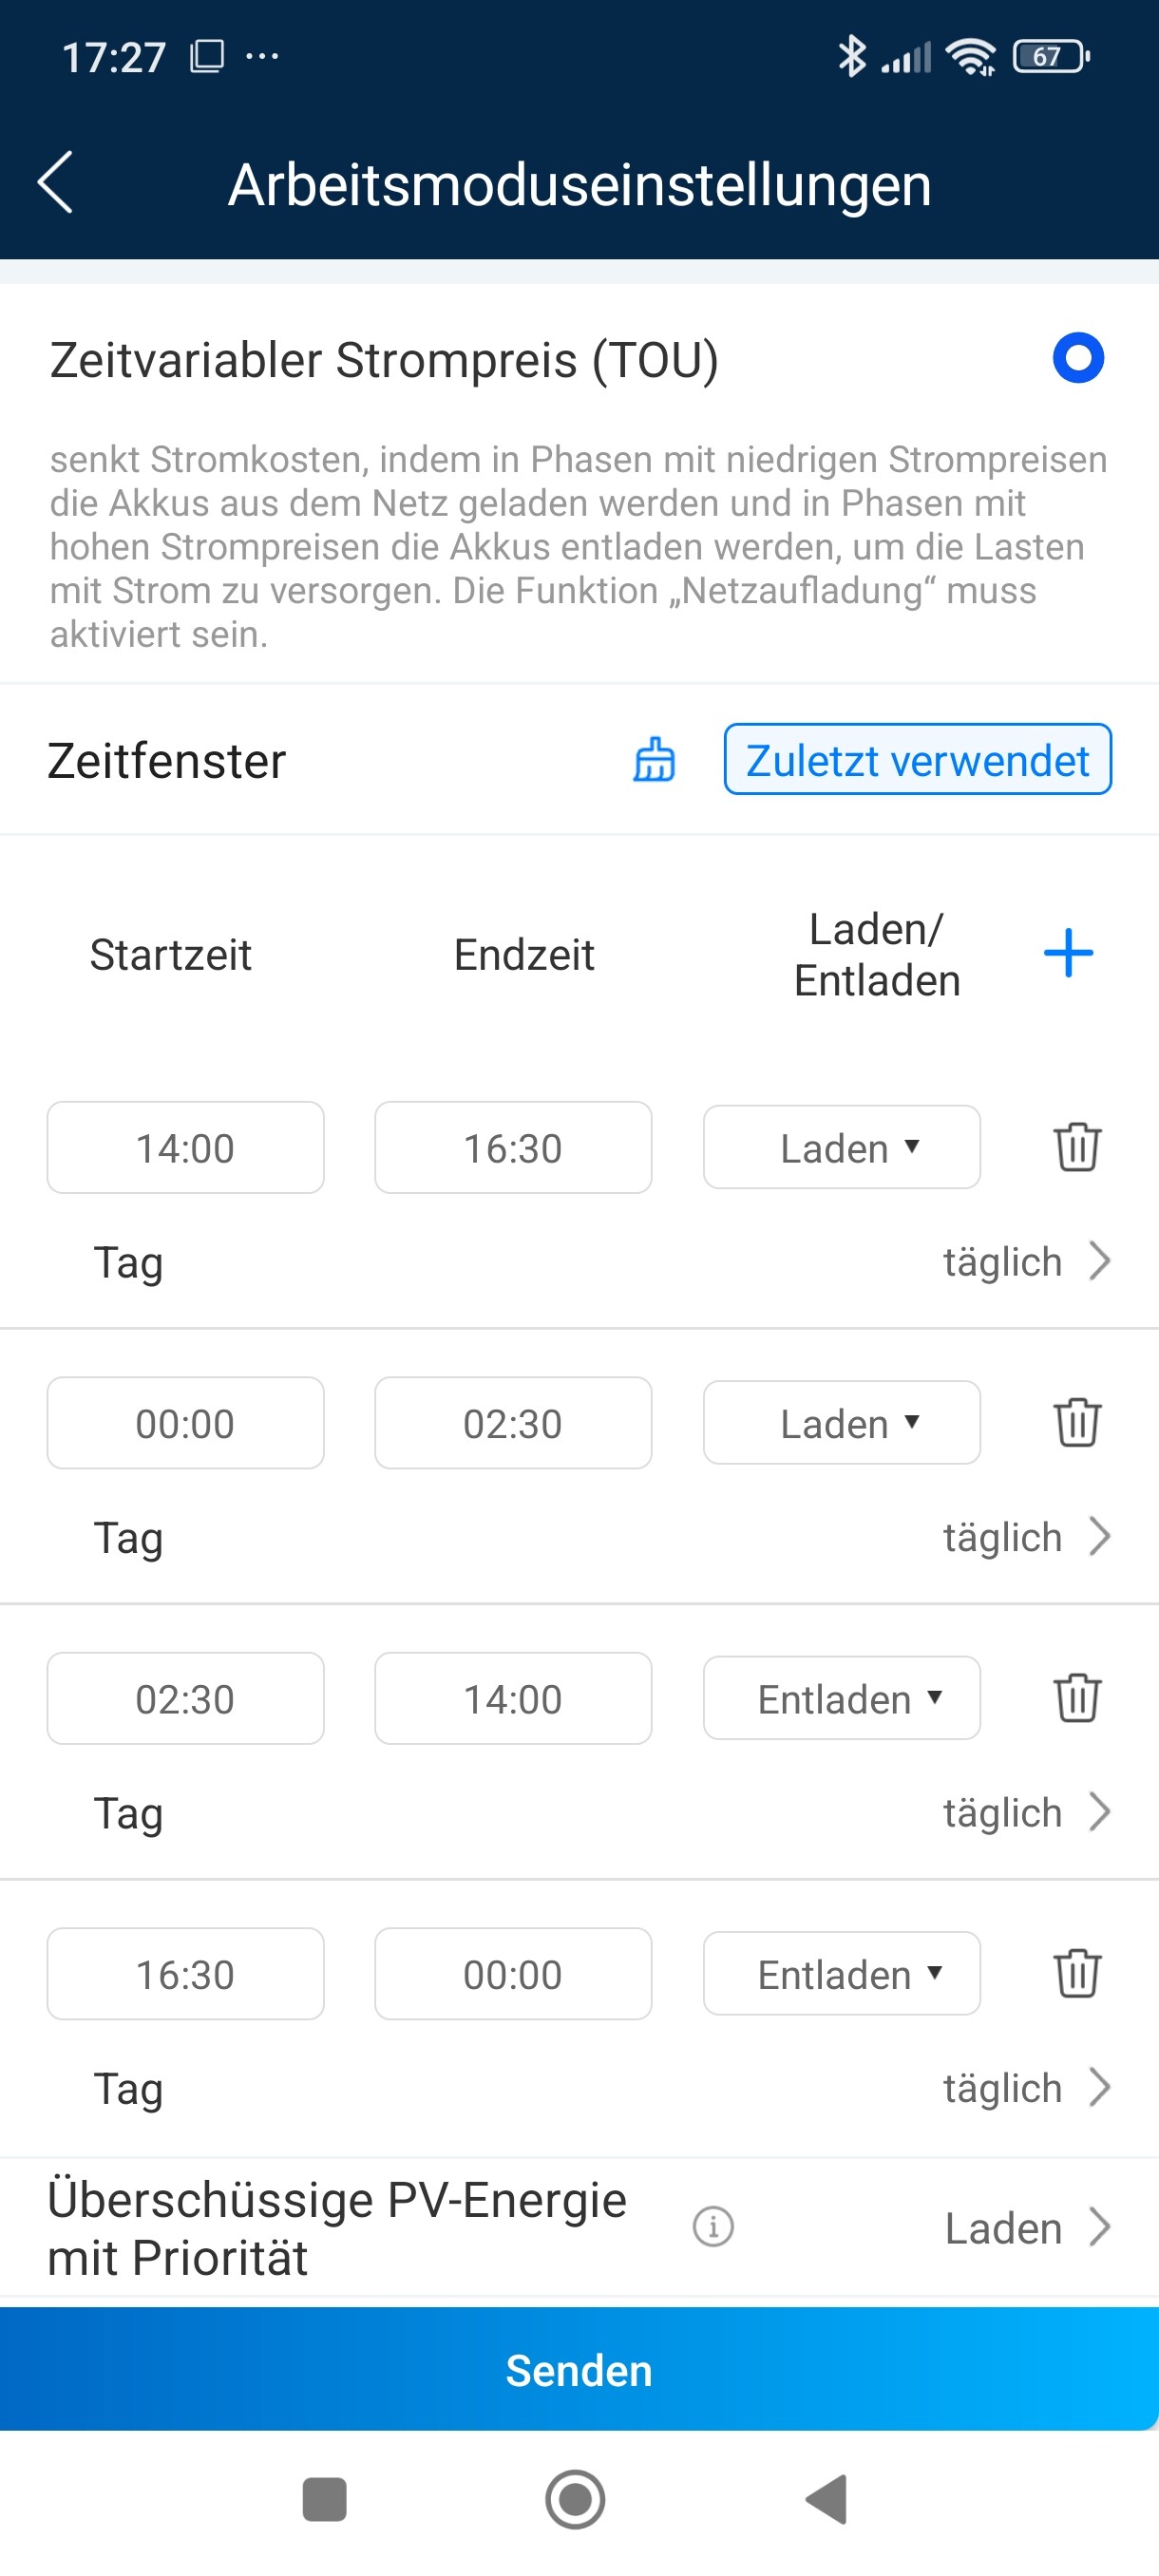Image resolution: width=1159 pixels, height=2576 pixels.
Task: Tap the back arrow in header
Action: pyautogui.click(x=56, y=183)
